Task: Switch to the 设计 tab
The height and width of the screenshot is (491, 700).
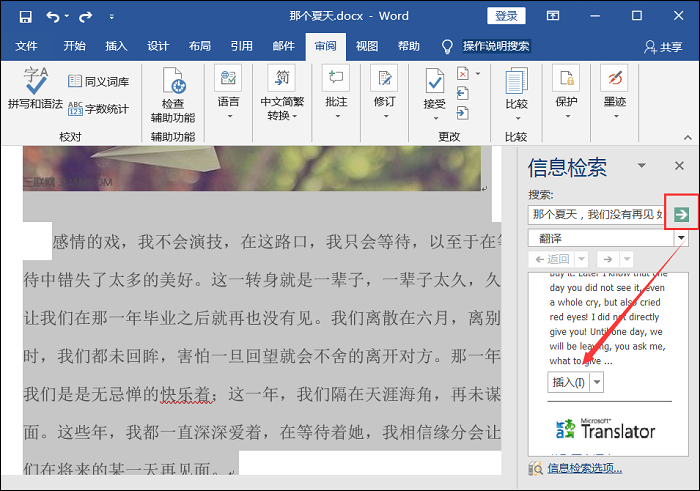Action: [x=158, y=46]
